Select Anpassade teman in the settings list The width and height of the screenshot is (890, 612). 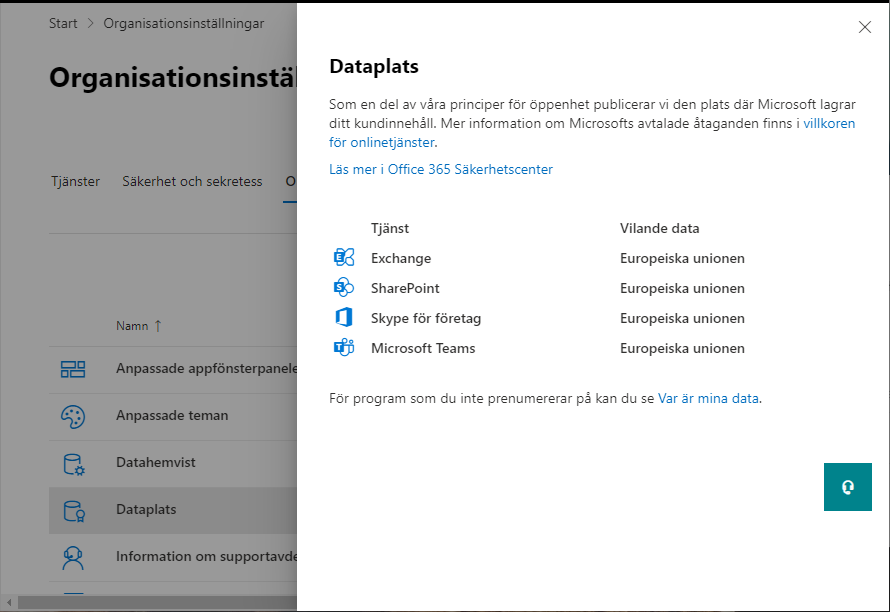pyautogui.click(x=172, y=416)
